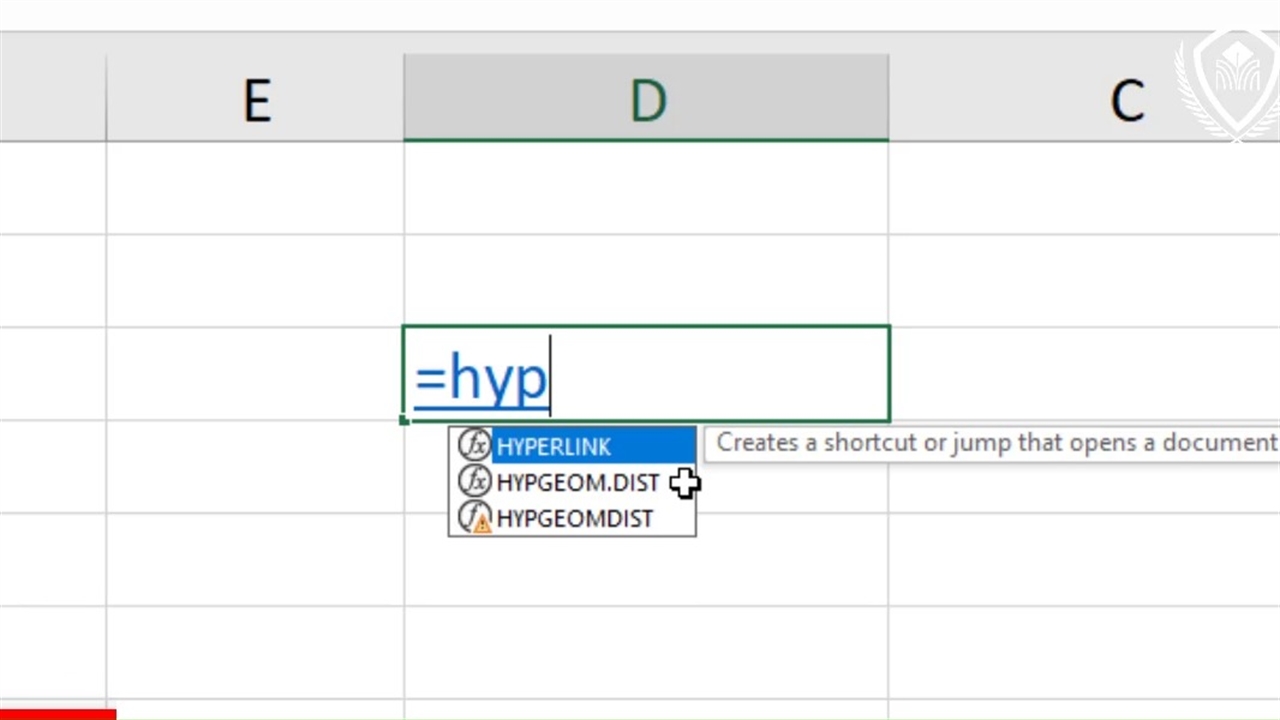Image resolution: width=1280 pixels, height=720 pixels.
Task: Select the column D header
Action: click(646, 101)
